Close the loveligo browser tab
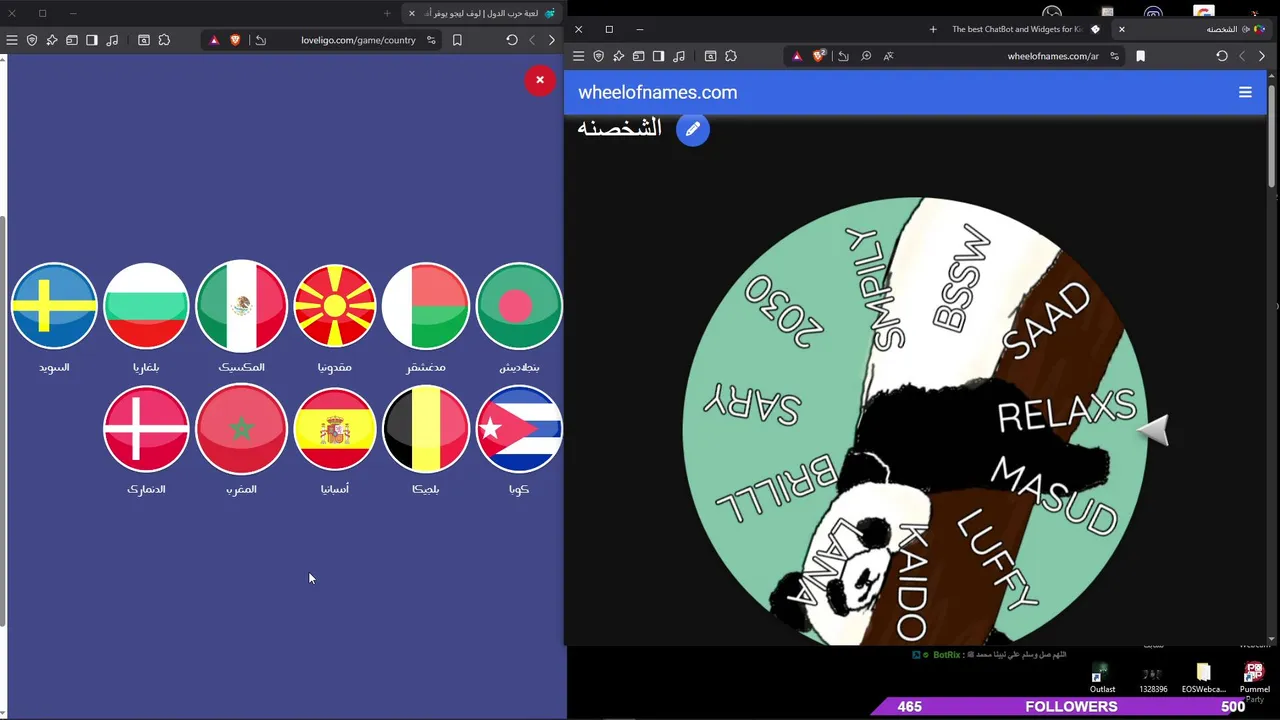Screen dimensions: 1280x720 [411, 13]
